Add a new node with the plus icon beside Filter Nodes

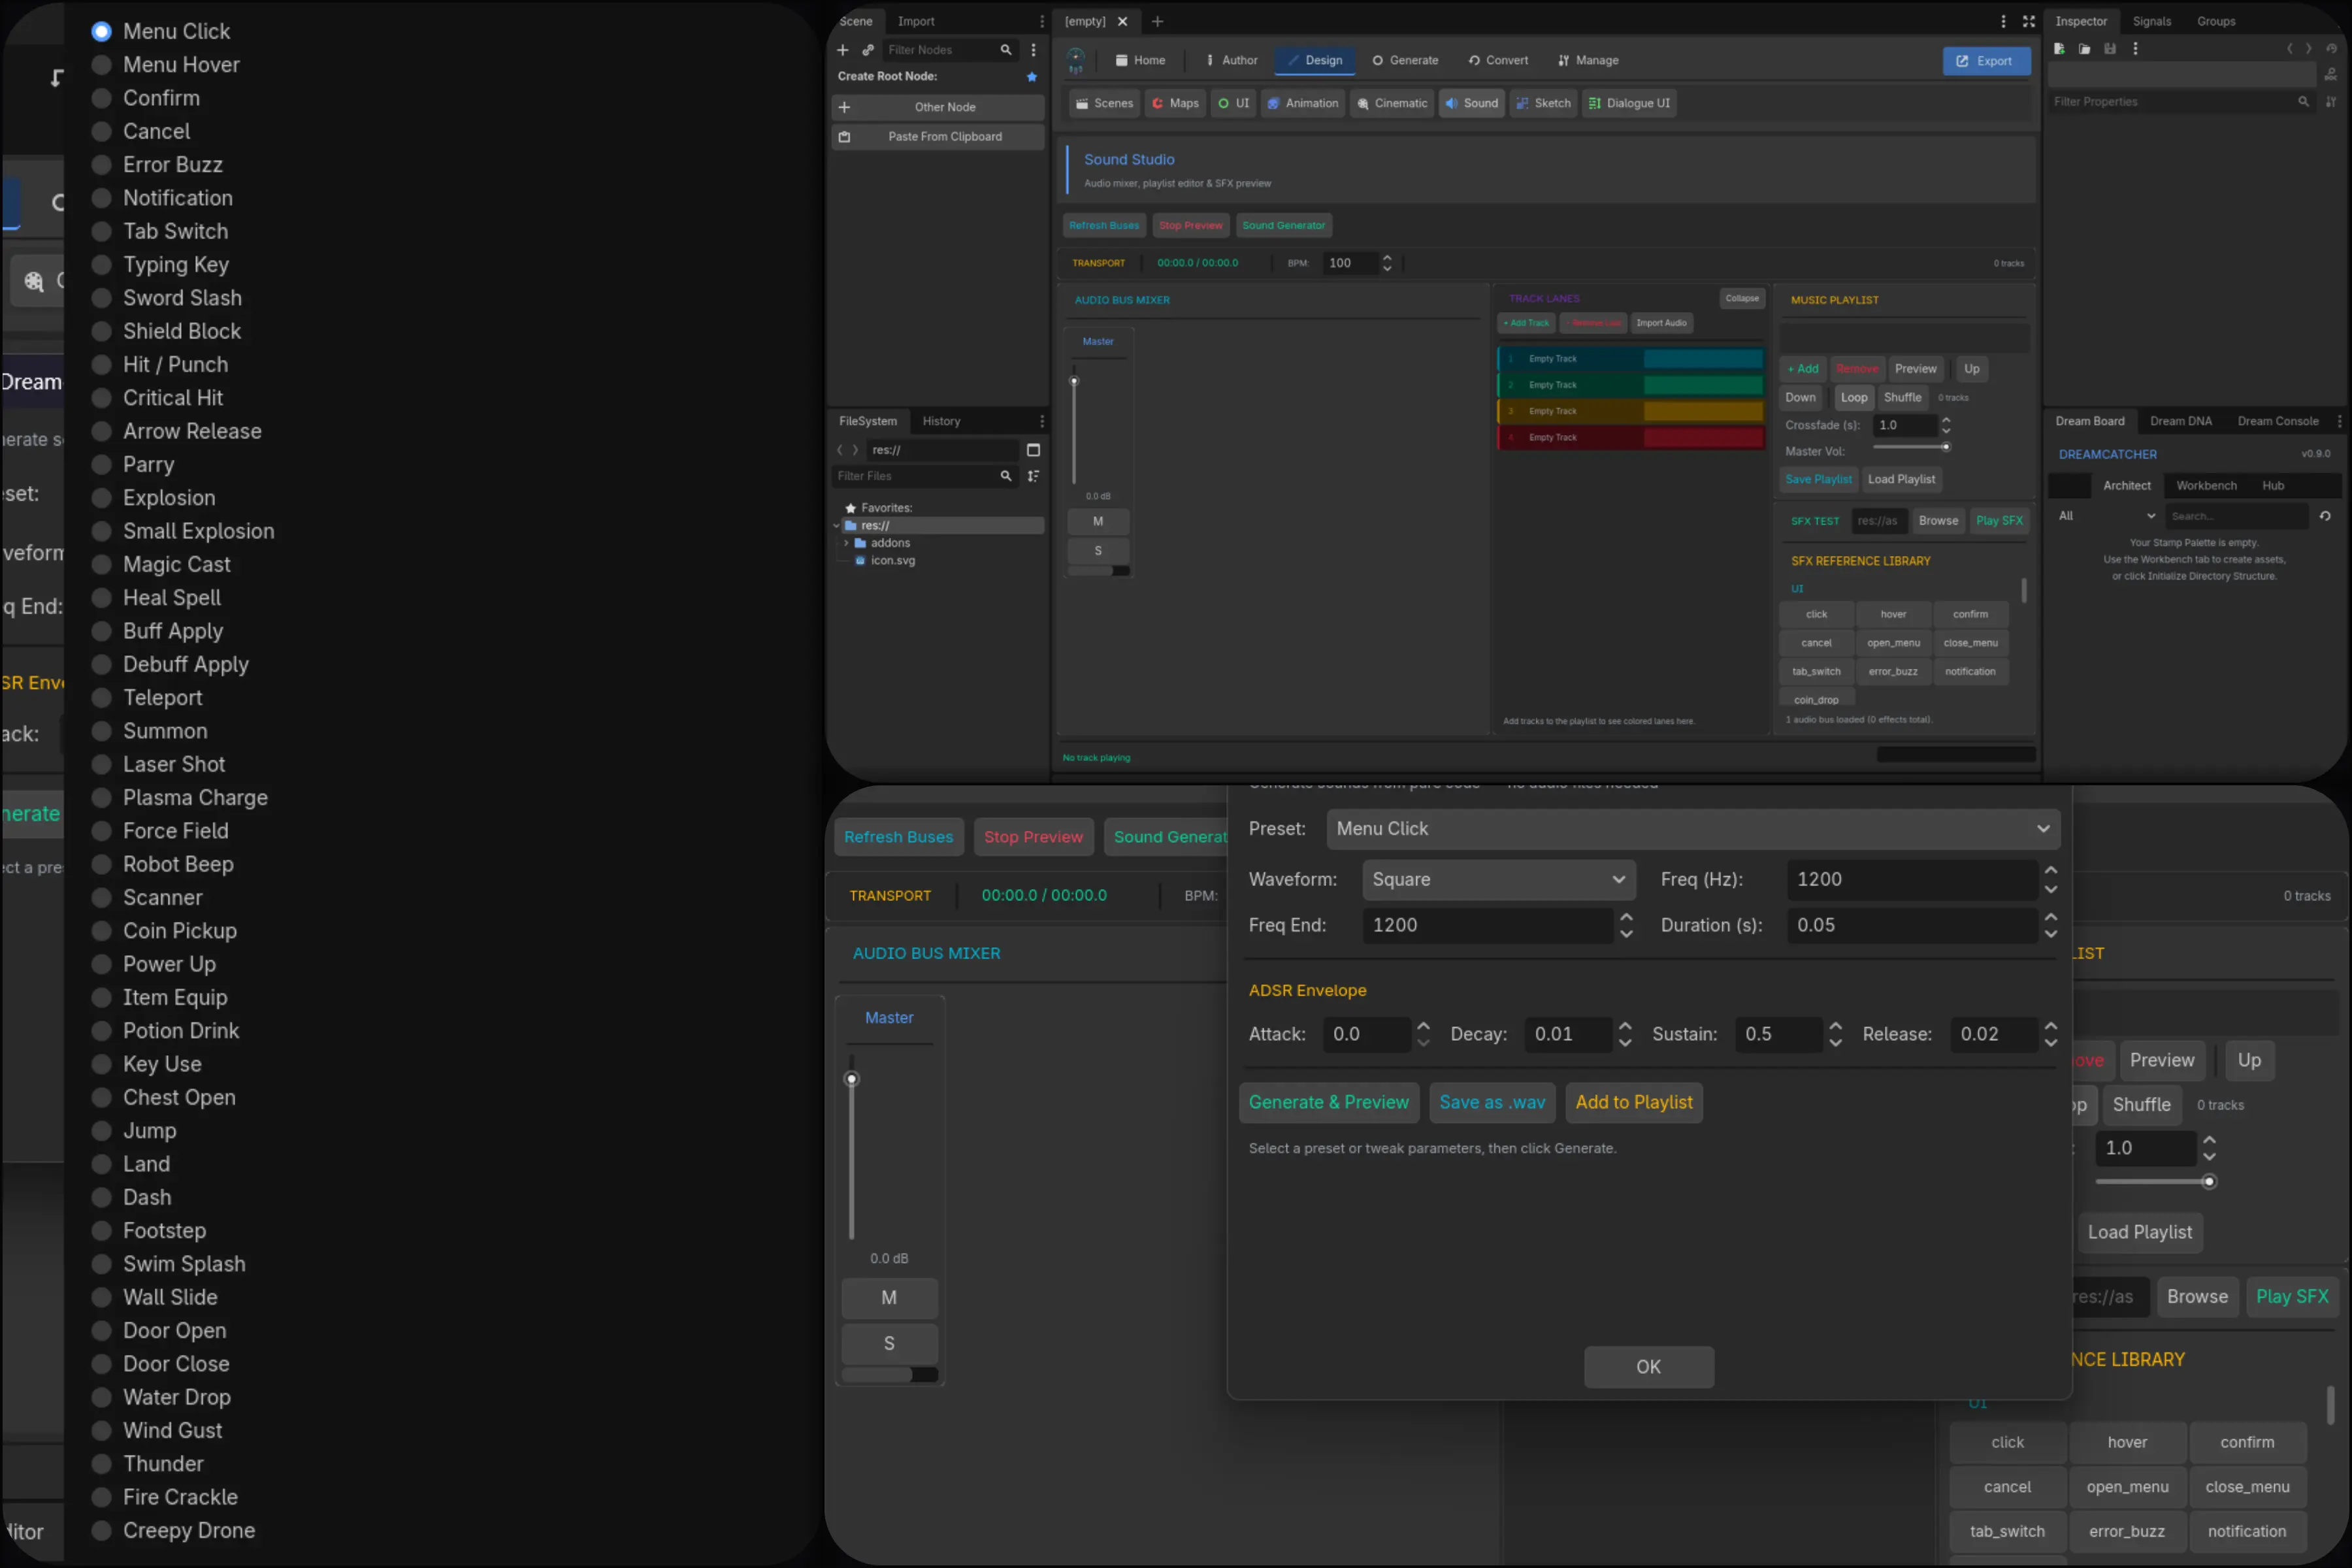(x=842, y=50)
